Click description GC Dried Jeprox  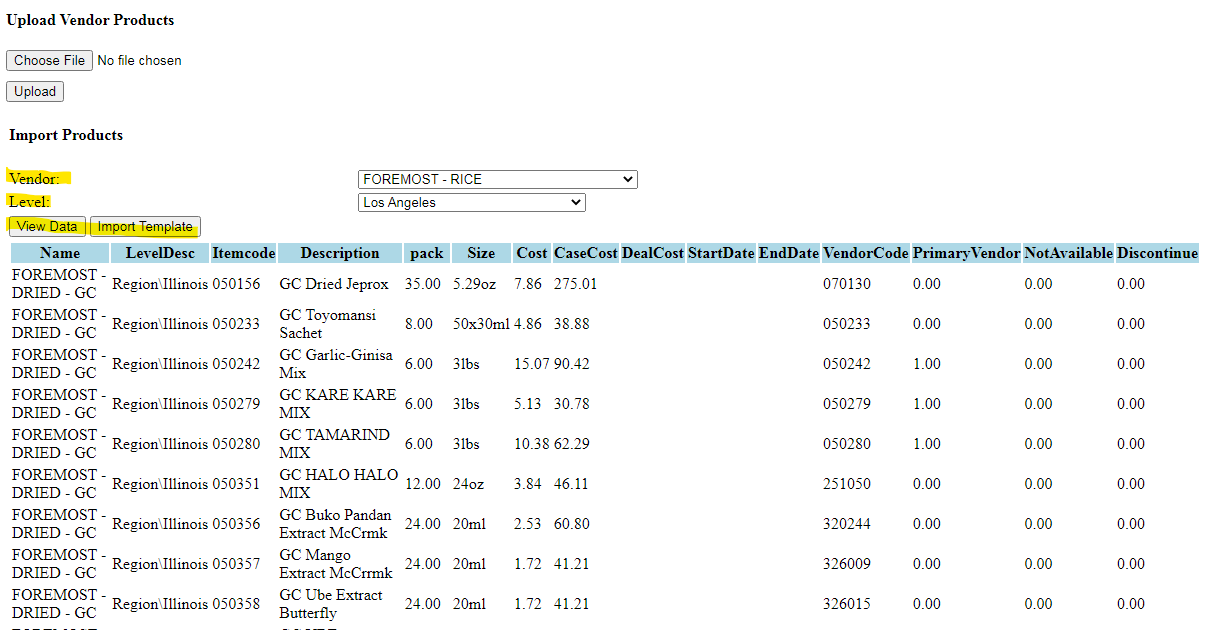(334, 284)
